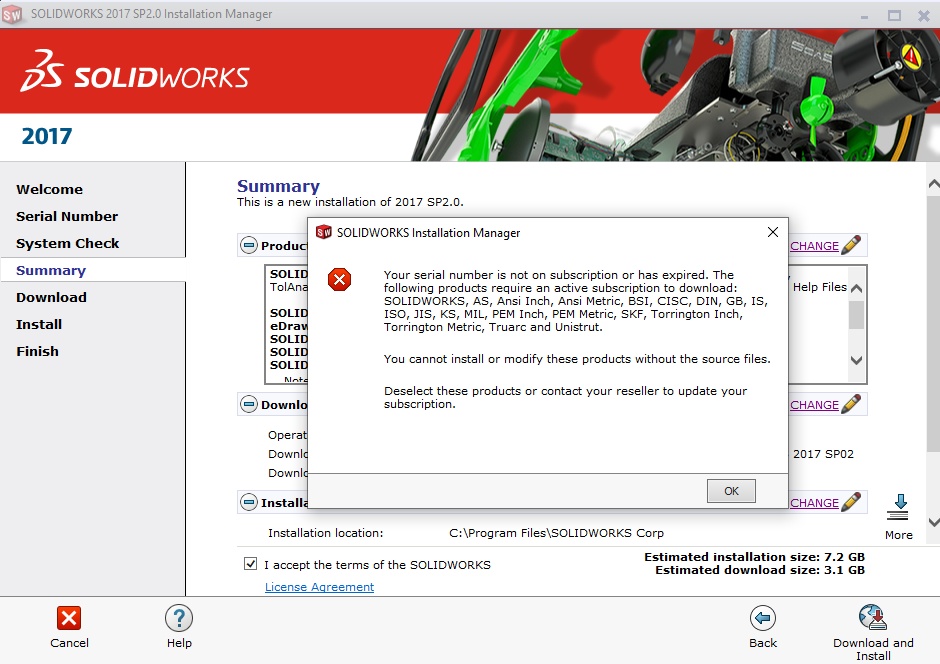940x664 pixels.
Task: Select the Finish step in the sidebar
Action: click(38, 351)
